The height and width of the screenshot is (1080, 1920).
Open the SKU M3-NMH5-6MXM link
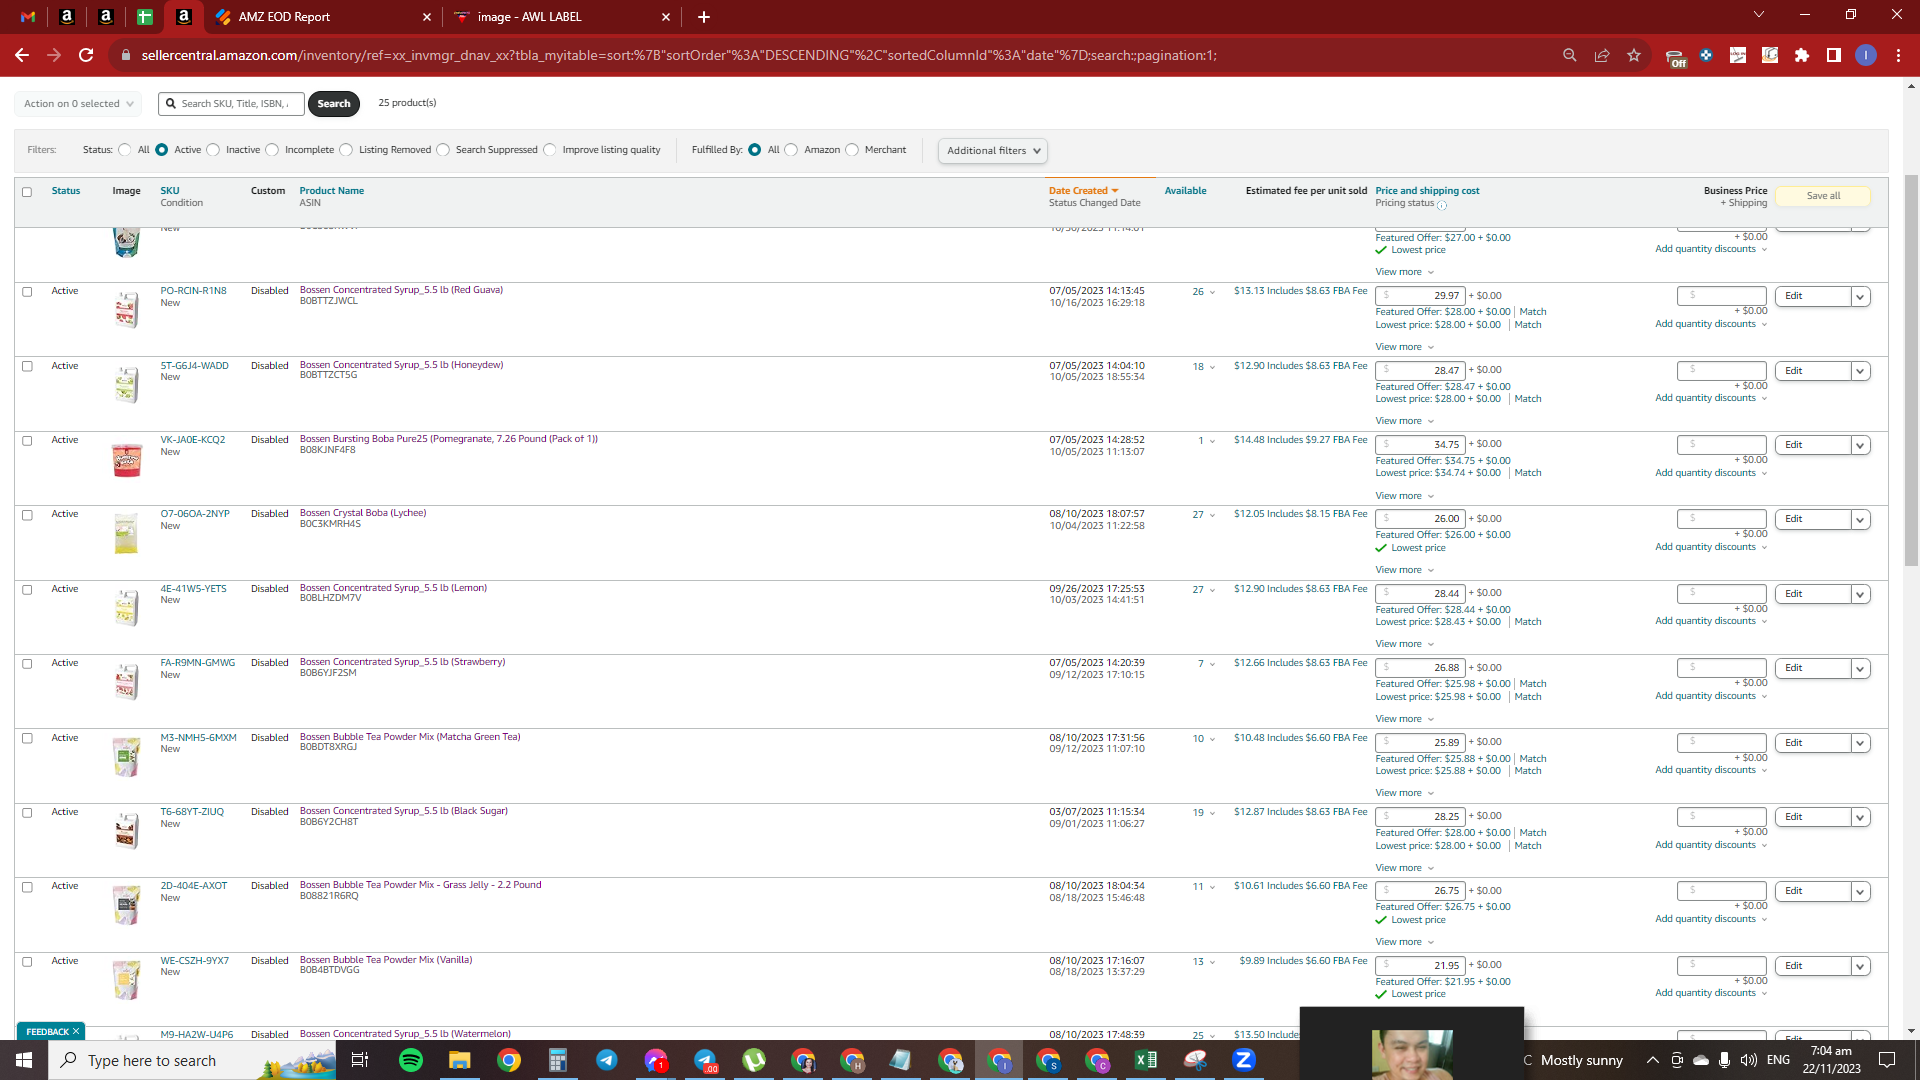tap(198, 738)
